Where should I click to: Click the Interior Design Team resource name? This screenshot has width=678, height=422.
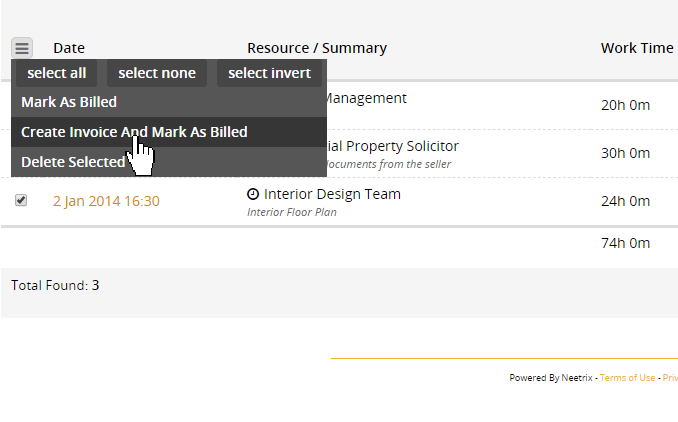click(x=332, y=194)
